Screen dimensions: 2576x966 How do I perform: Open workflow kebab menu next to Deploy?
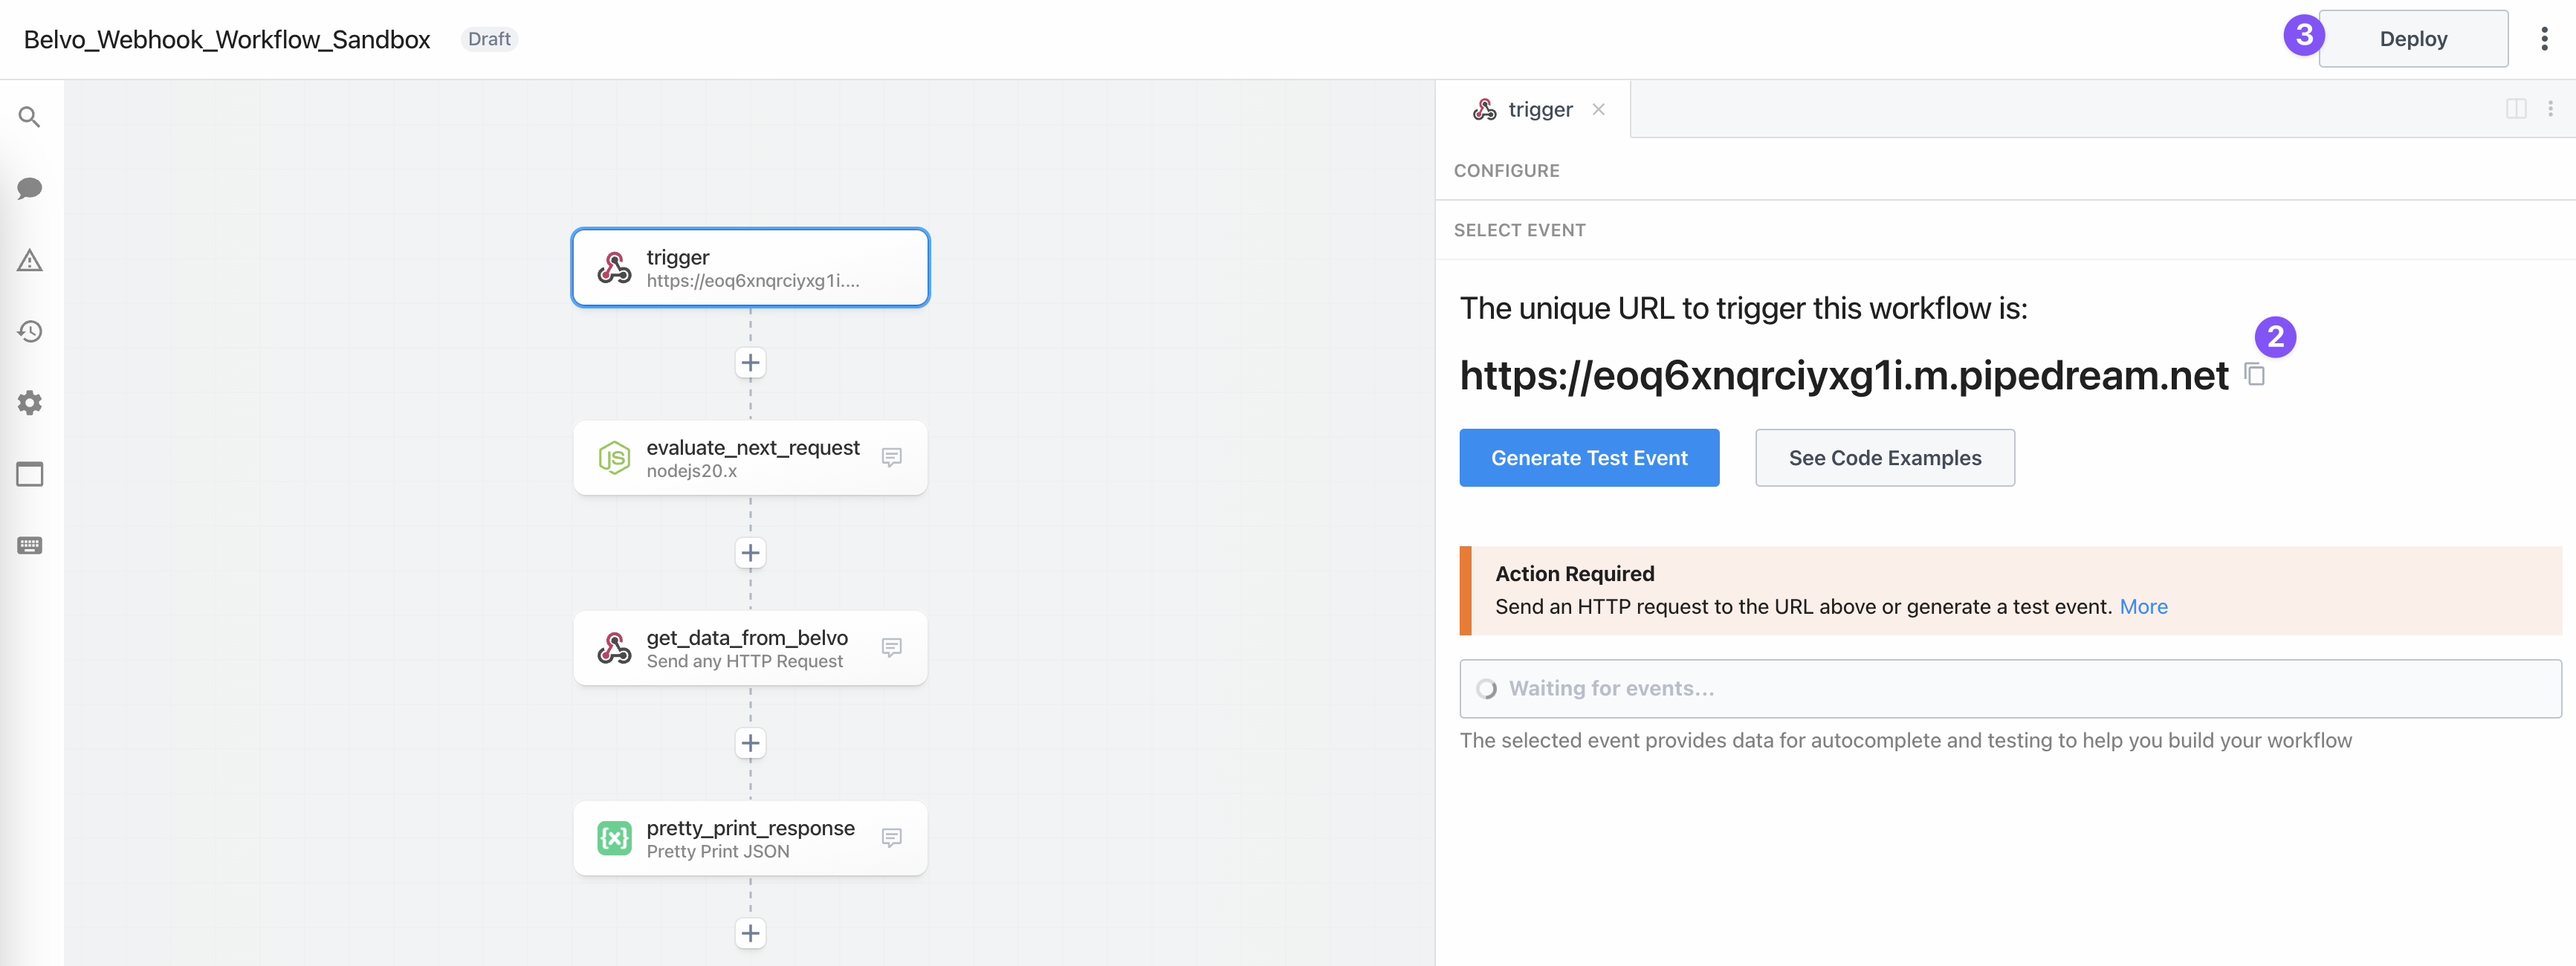click(2544, 39)
